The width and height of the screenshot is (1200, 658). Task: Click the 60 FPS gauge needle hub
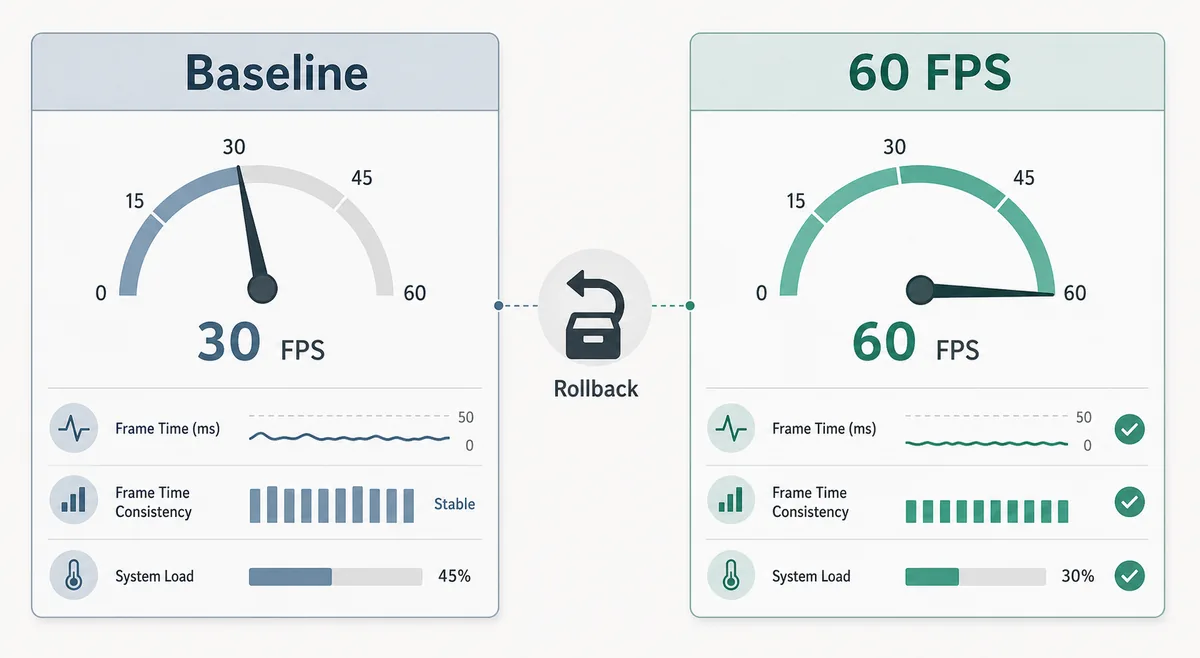[920, 291]
